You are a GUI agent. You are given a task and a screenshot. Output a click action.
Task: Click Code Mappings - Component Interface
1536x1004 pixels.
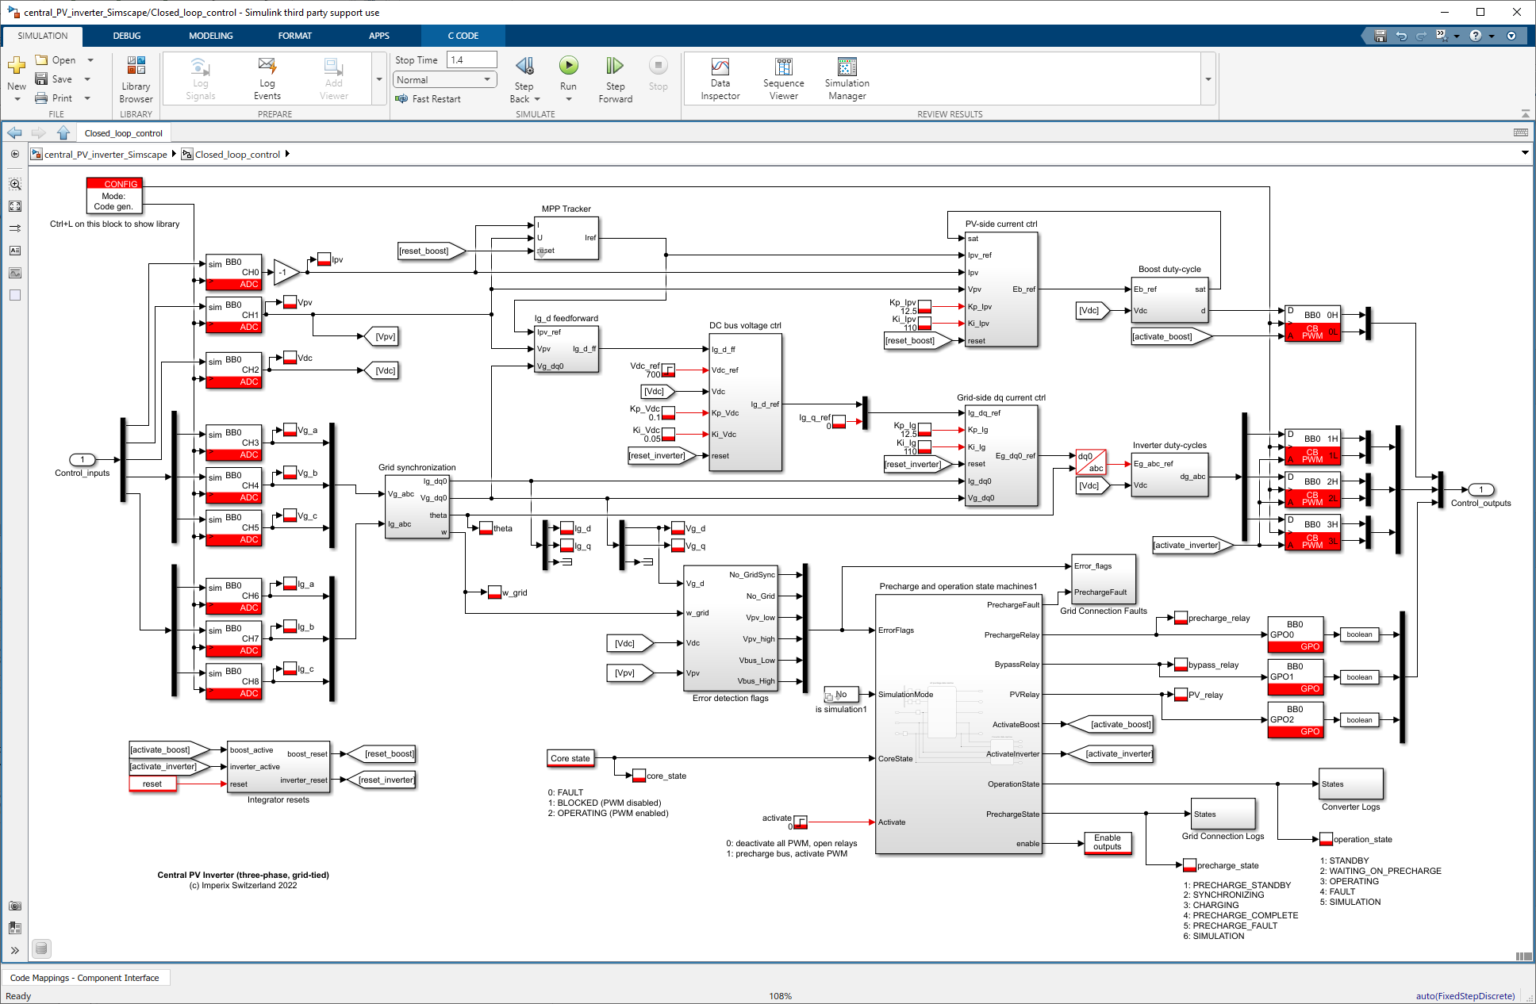86,977
